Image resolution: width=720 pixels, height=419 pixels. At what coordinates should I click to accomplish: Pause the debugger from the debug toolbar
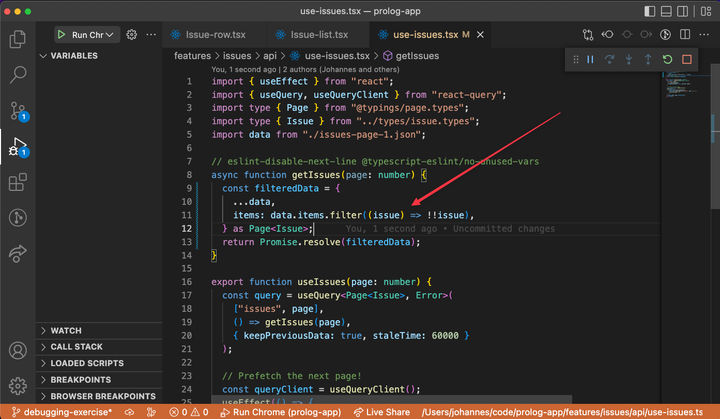point(590,60)
